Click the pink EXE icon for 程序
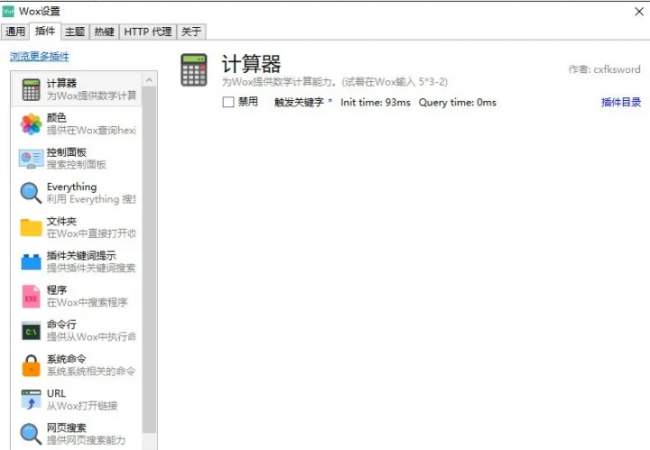The height and width of the screenshot is (450, 650). pos(31,296)
